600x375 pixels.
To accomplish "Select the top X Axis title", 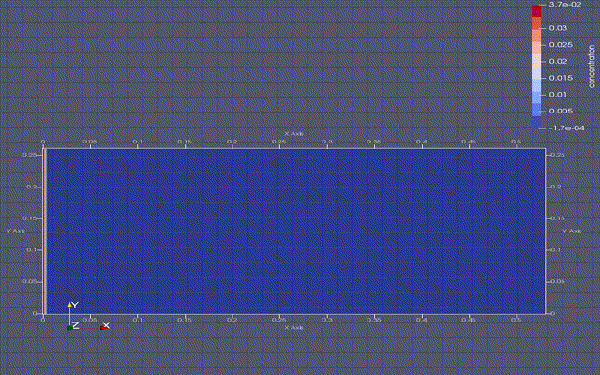I will 294,134.
